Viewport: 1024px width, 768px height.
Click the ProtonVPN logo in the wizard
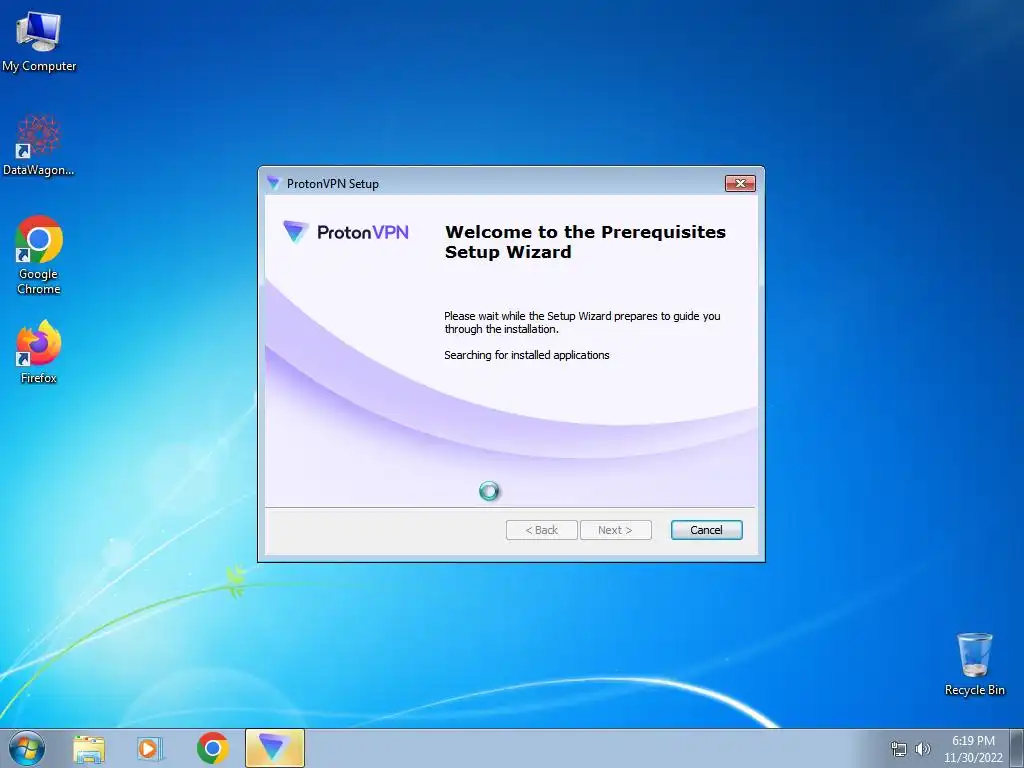coord(345,232)
